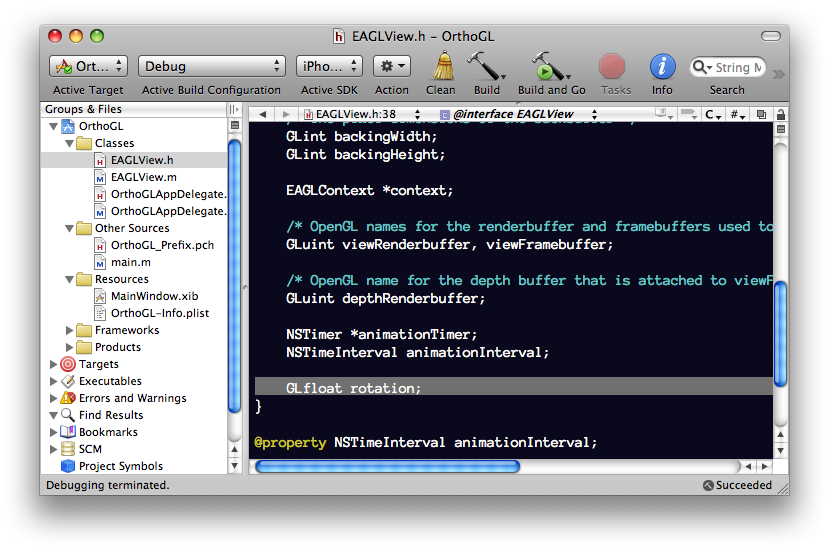
Task: Expand the Frameworks folder
Action: [69, 330]
